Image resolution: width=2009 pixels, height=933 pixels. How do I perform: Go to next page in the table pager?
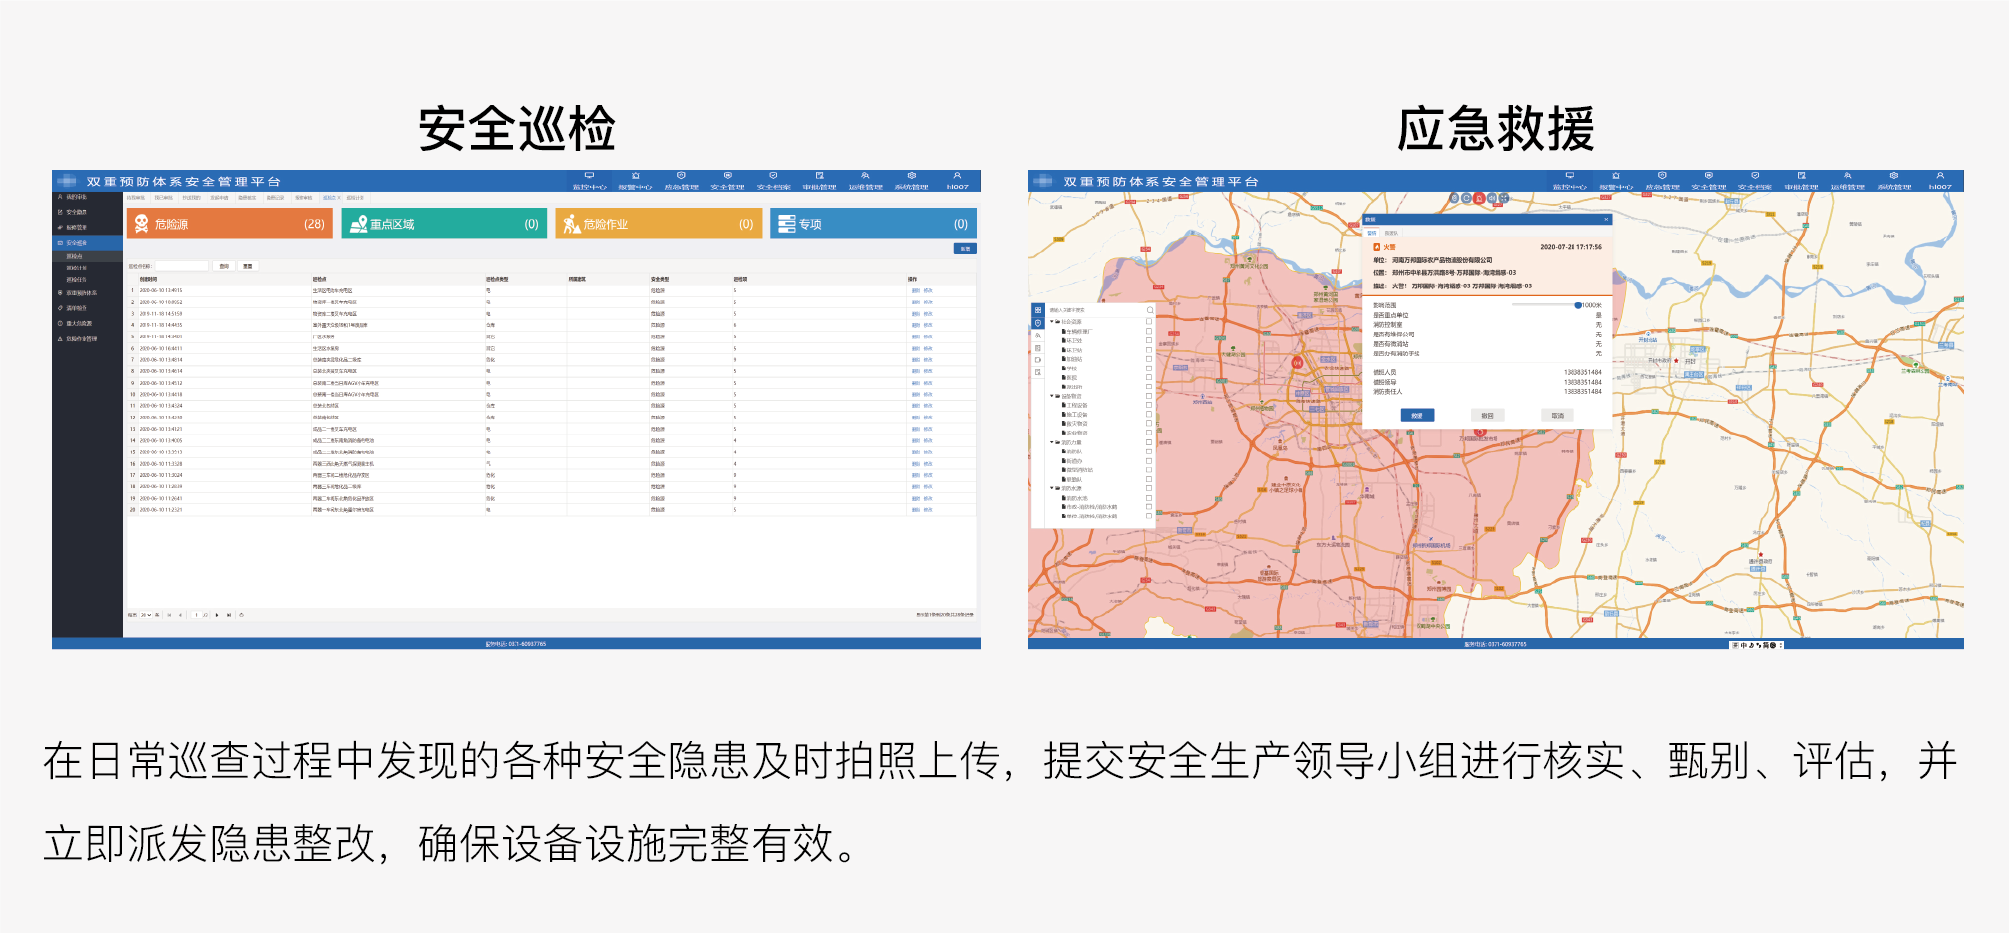[x=217, y=615]
